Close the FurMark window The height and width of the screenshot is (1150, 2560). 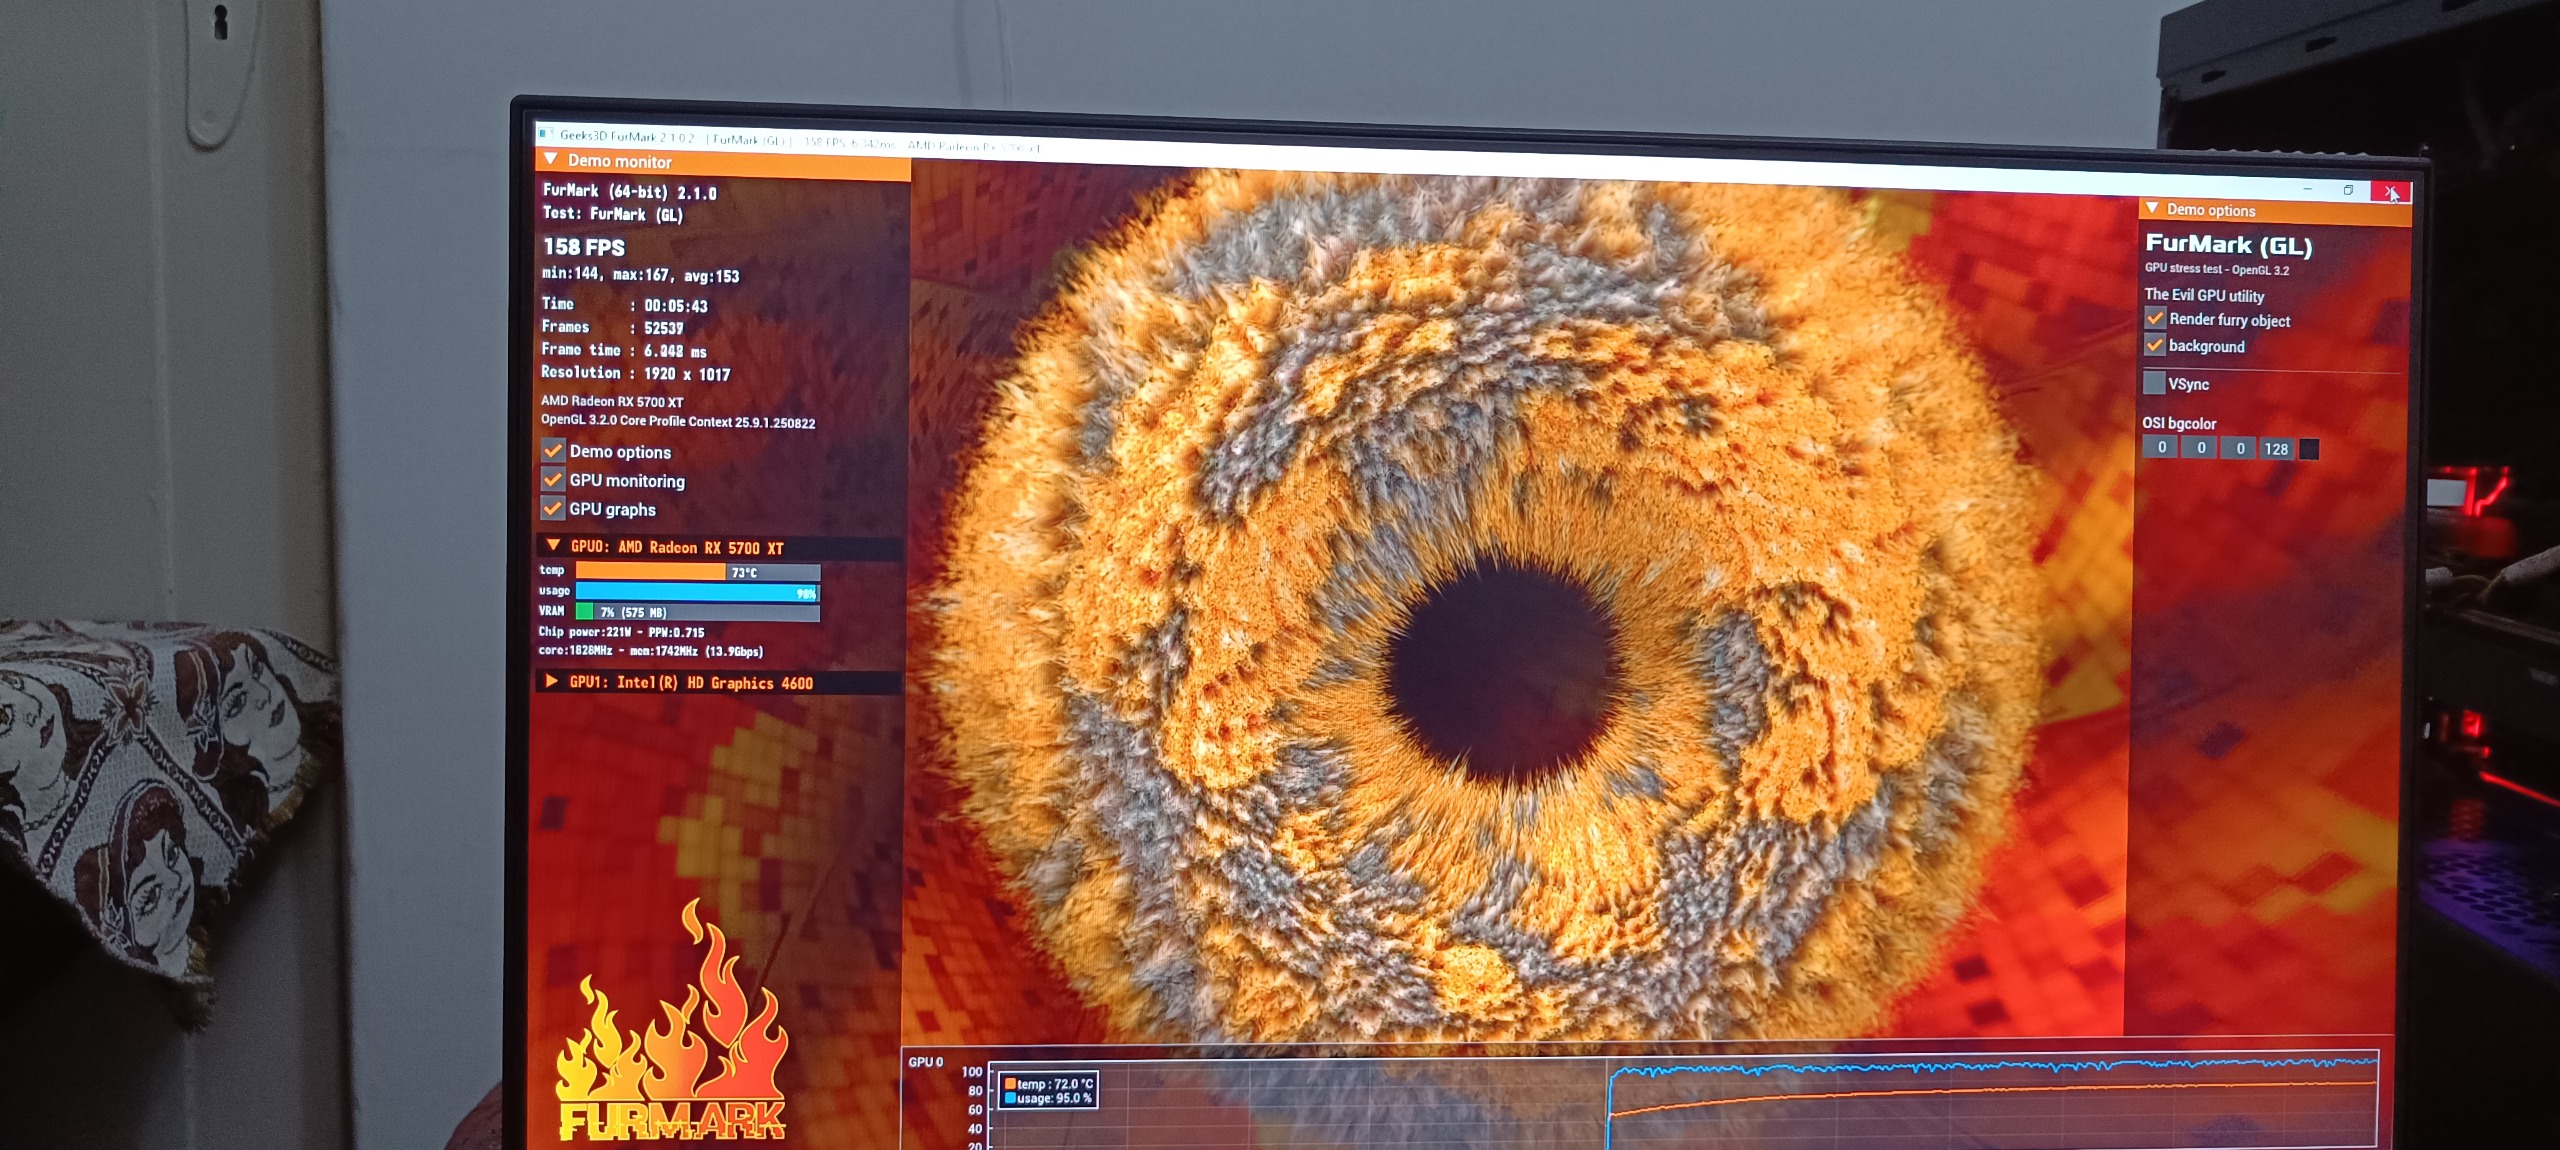coord(2390,192)
